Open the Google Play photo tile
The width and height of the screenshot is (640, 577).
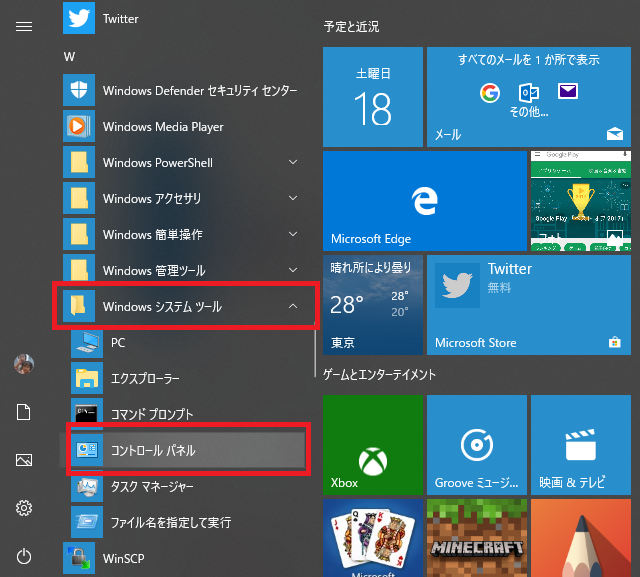pyautogui.click(x=581, y=201)
